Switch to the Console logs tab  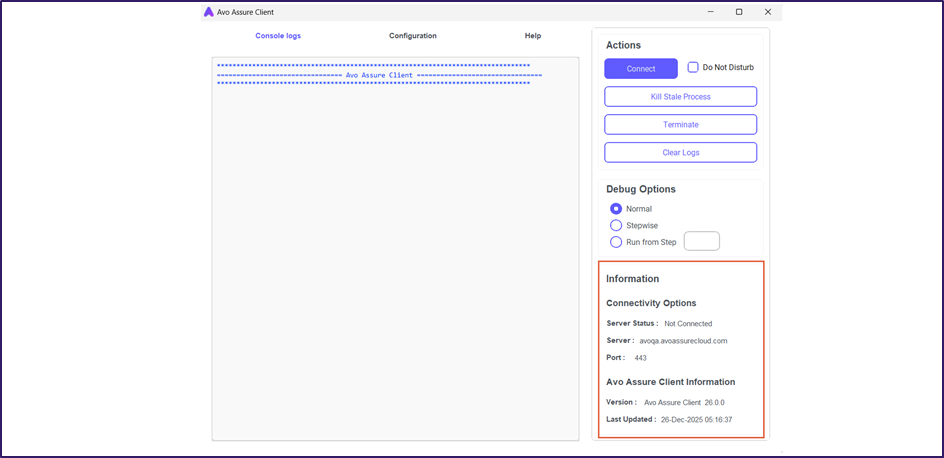[278, 36]
